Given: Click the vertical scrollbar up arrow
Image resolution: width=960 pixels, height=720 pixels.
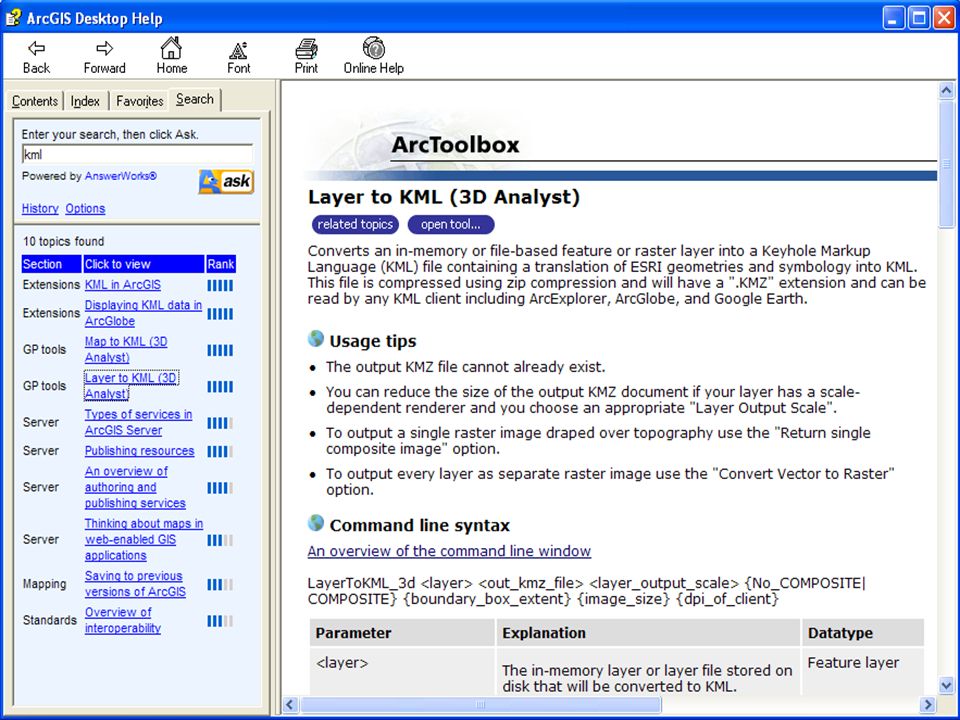Looking at the screenshot, I should click(946, 91).
